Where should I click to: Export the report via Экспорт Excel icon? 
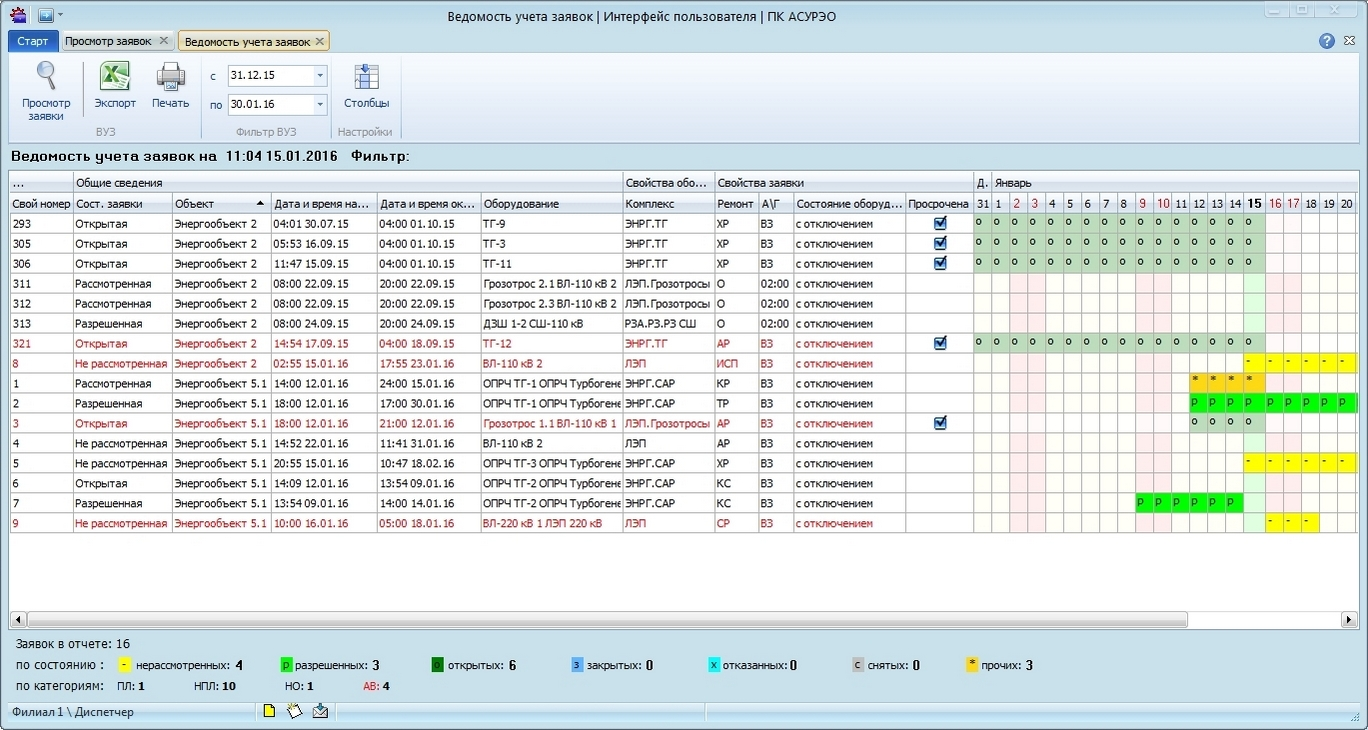click(x=115, y=77)
